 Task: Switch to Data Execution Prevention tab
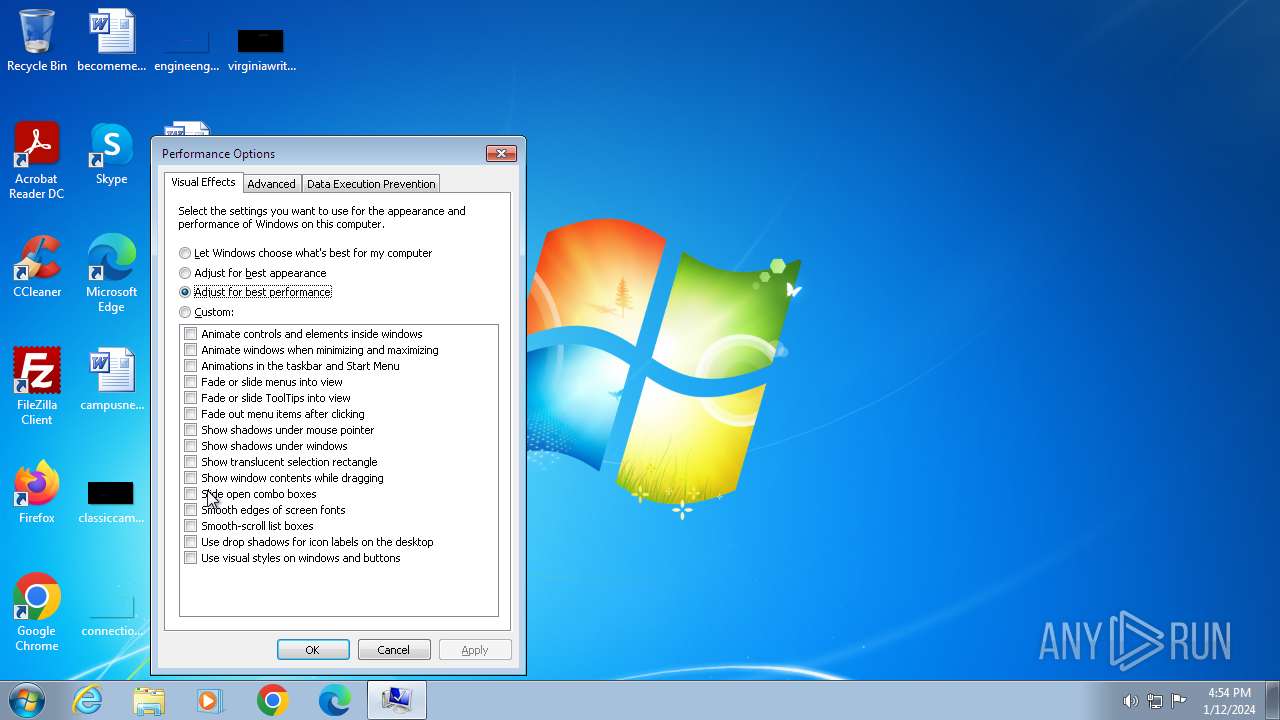[371, 184]
